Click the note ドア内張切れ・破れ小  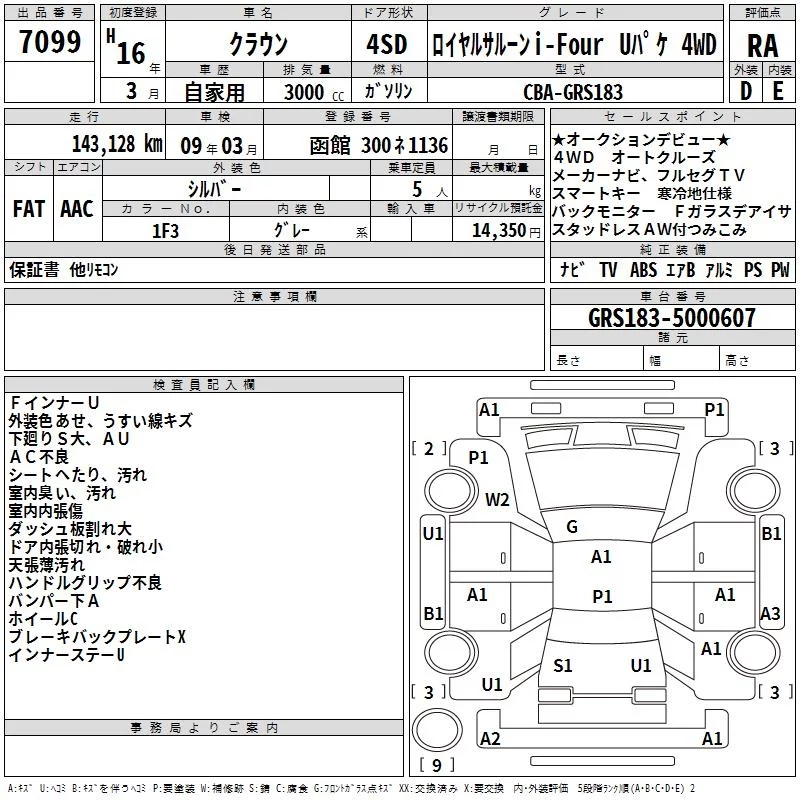click(x=86, y=546)
